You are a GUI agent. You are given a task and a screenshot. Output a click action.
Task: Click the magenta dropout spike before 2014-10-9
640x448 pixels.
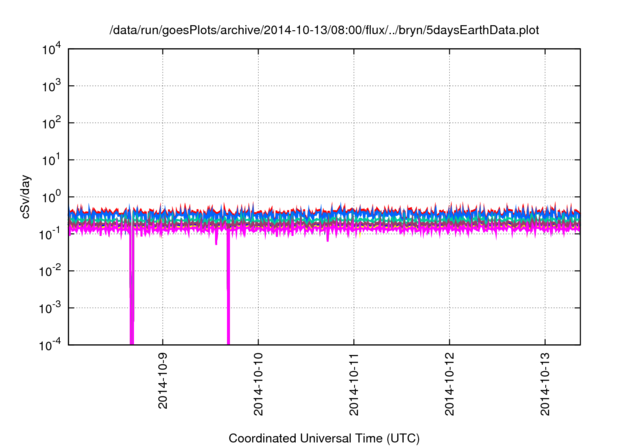point(131,286)
